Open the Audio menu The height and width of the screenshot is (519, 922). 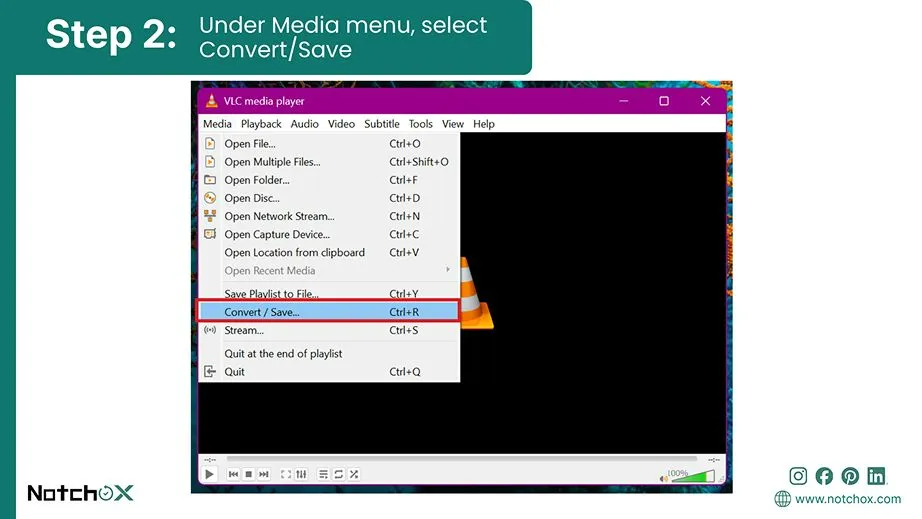(305, 124)
